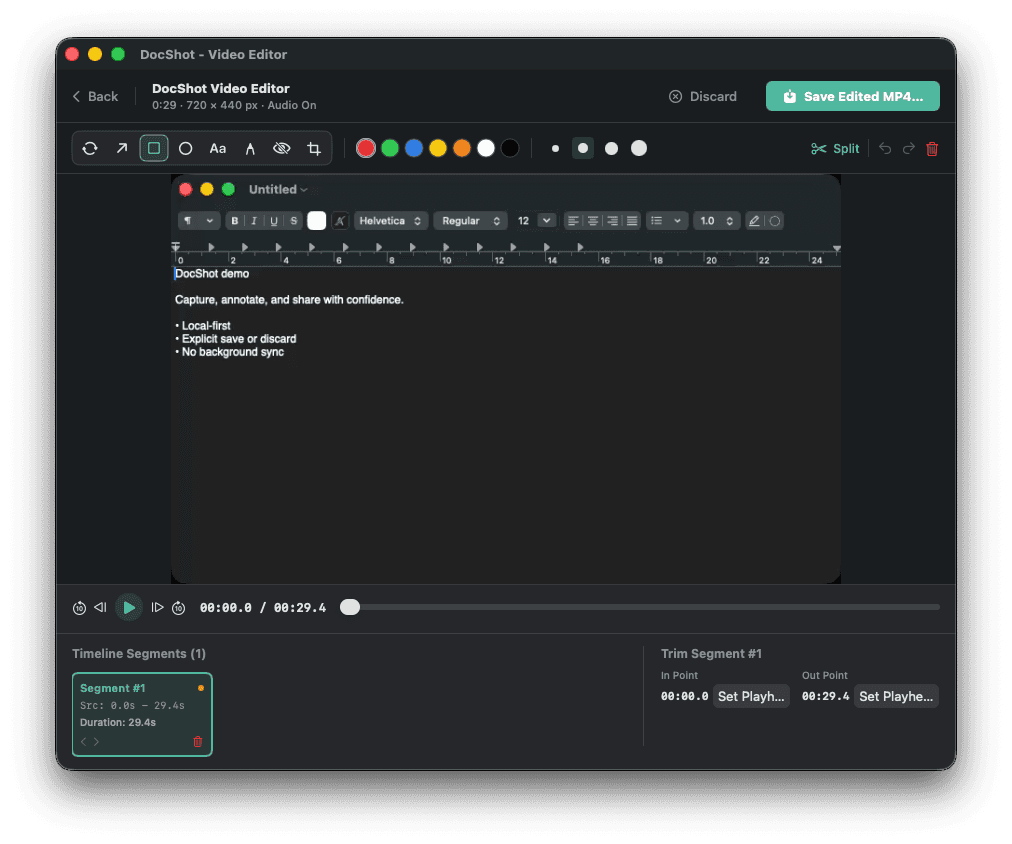
Task: Click the markup pen icon
Action: tap(754, 221)
